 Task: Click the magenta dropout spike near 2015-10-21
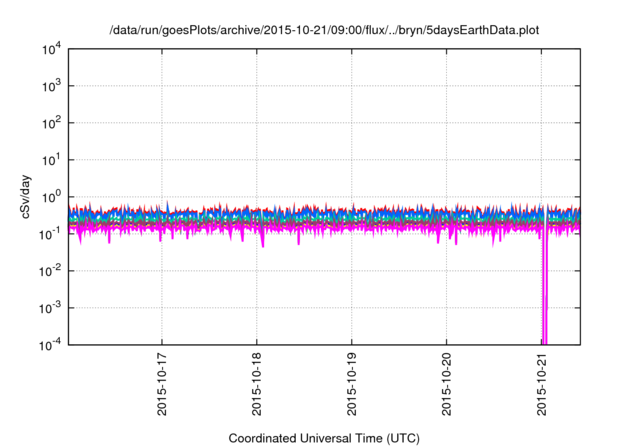pyautogui.click(x=544, y=286)
